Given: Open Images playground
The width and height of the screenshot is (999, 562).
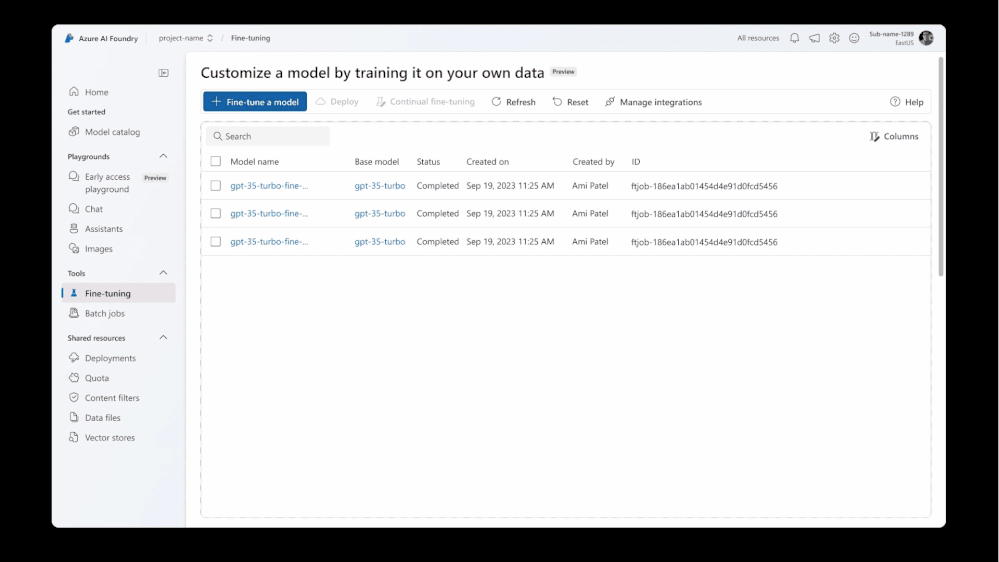Looking at the screenshot, I should click(99, 249).
